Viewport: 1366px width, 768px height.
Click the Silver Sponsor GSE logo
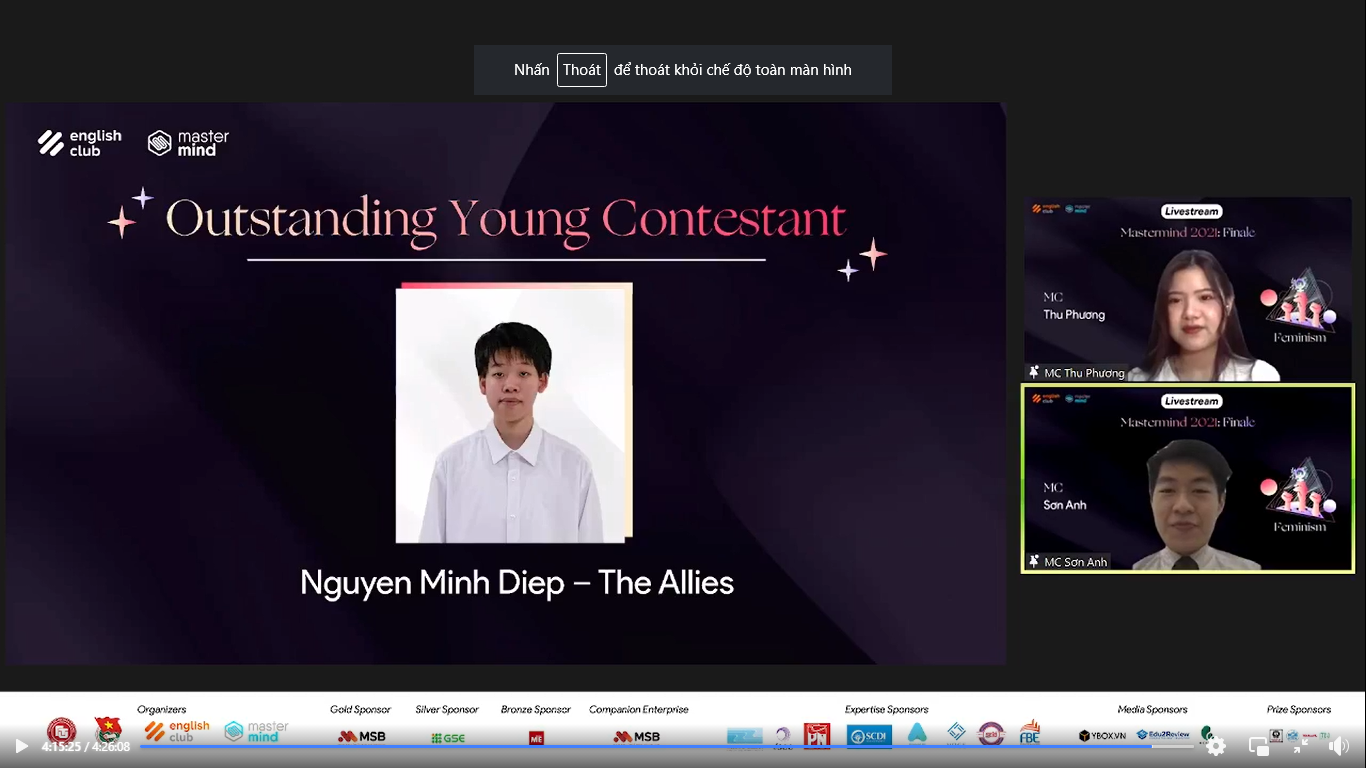click(x=448, y=738)
